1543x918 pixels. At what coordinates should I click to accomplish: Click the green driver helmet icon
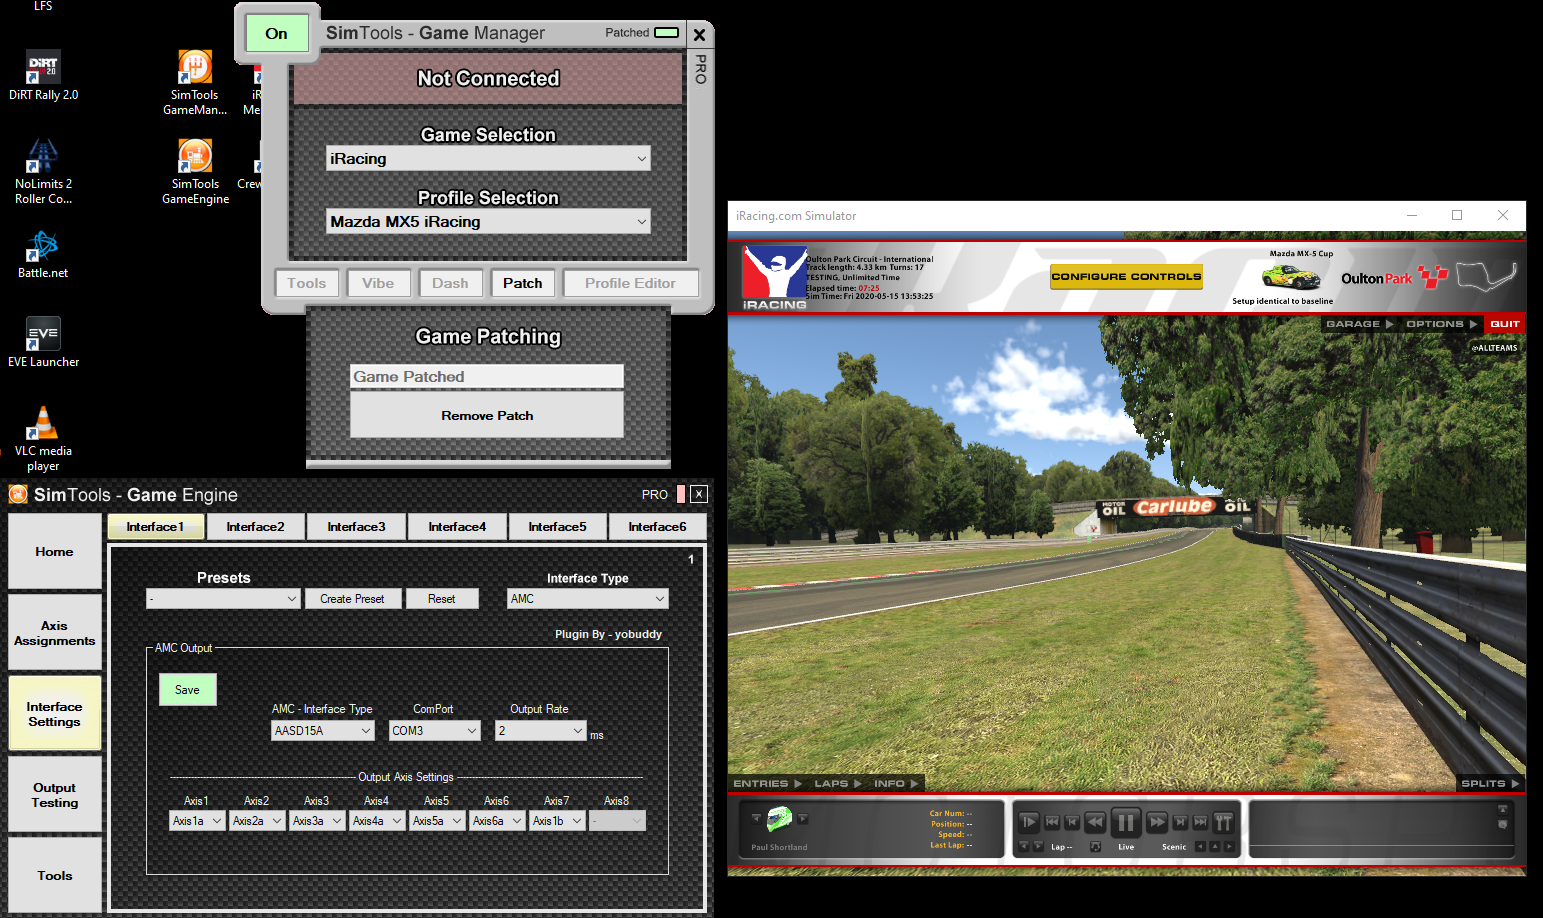[779, 819]
